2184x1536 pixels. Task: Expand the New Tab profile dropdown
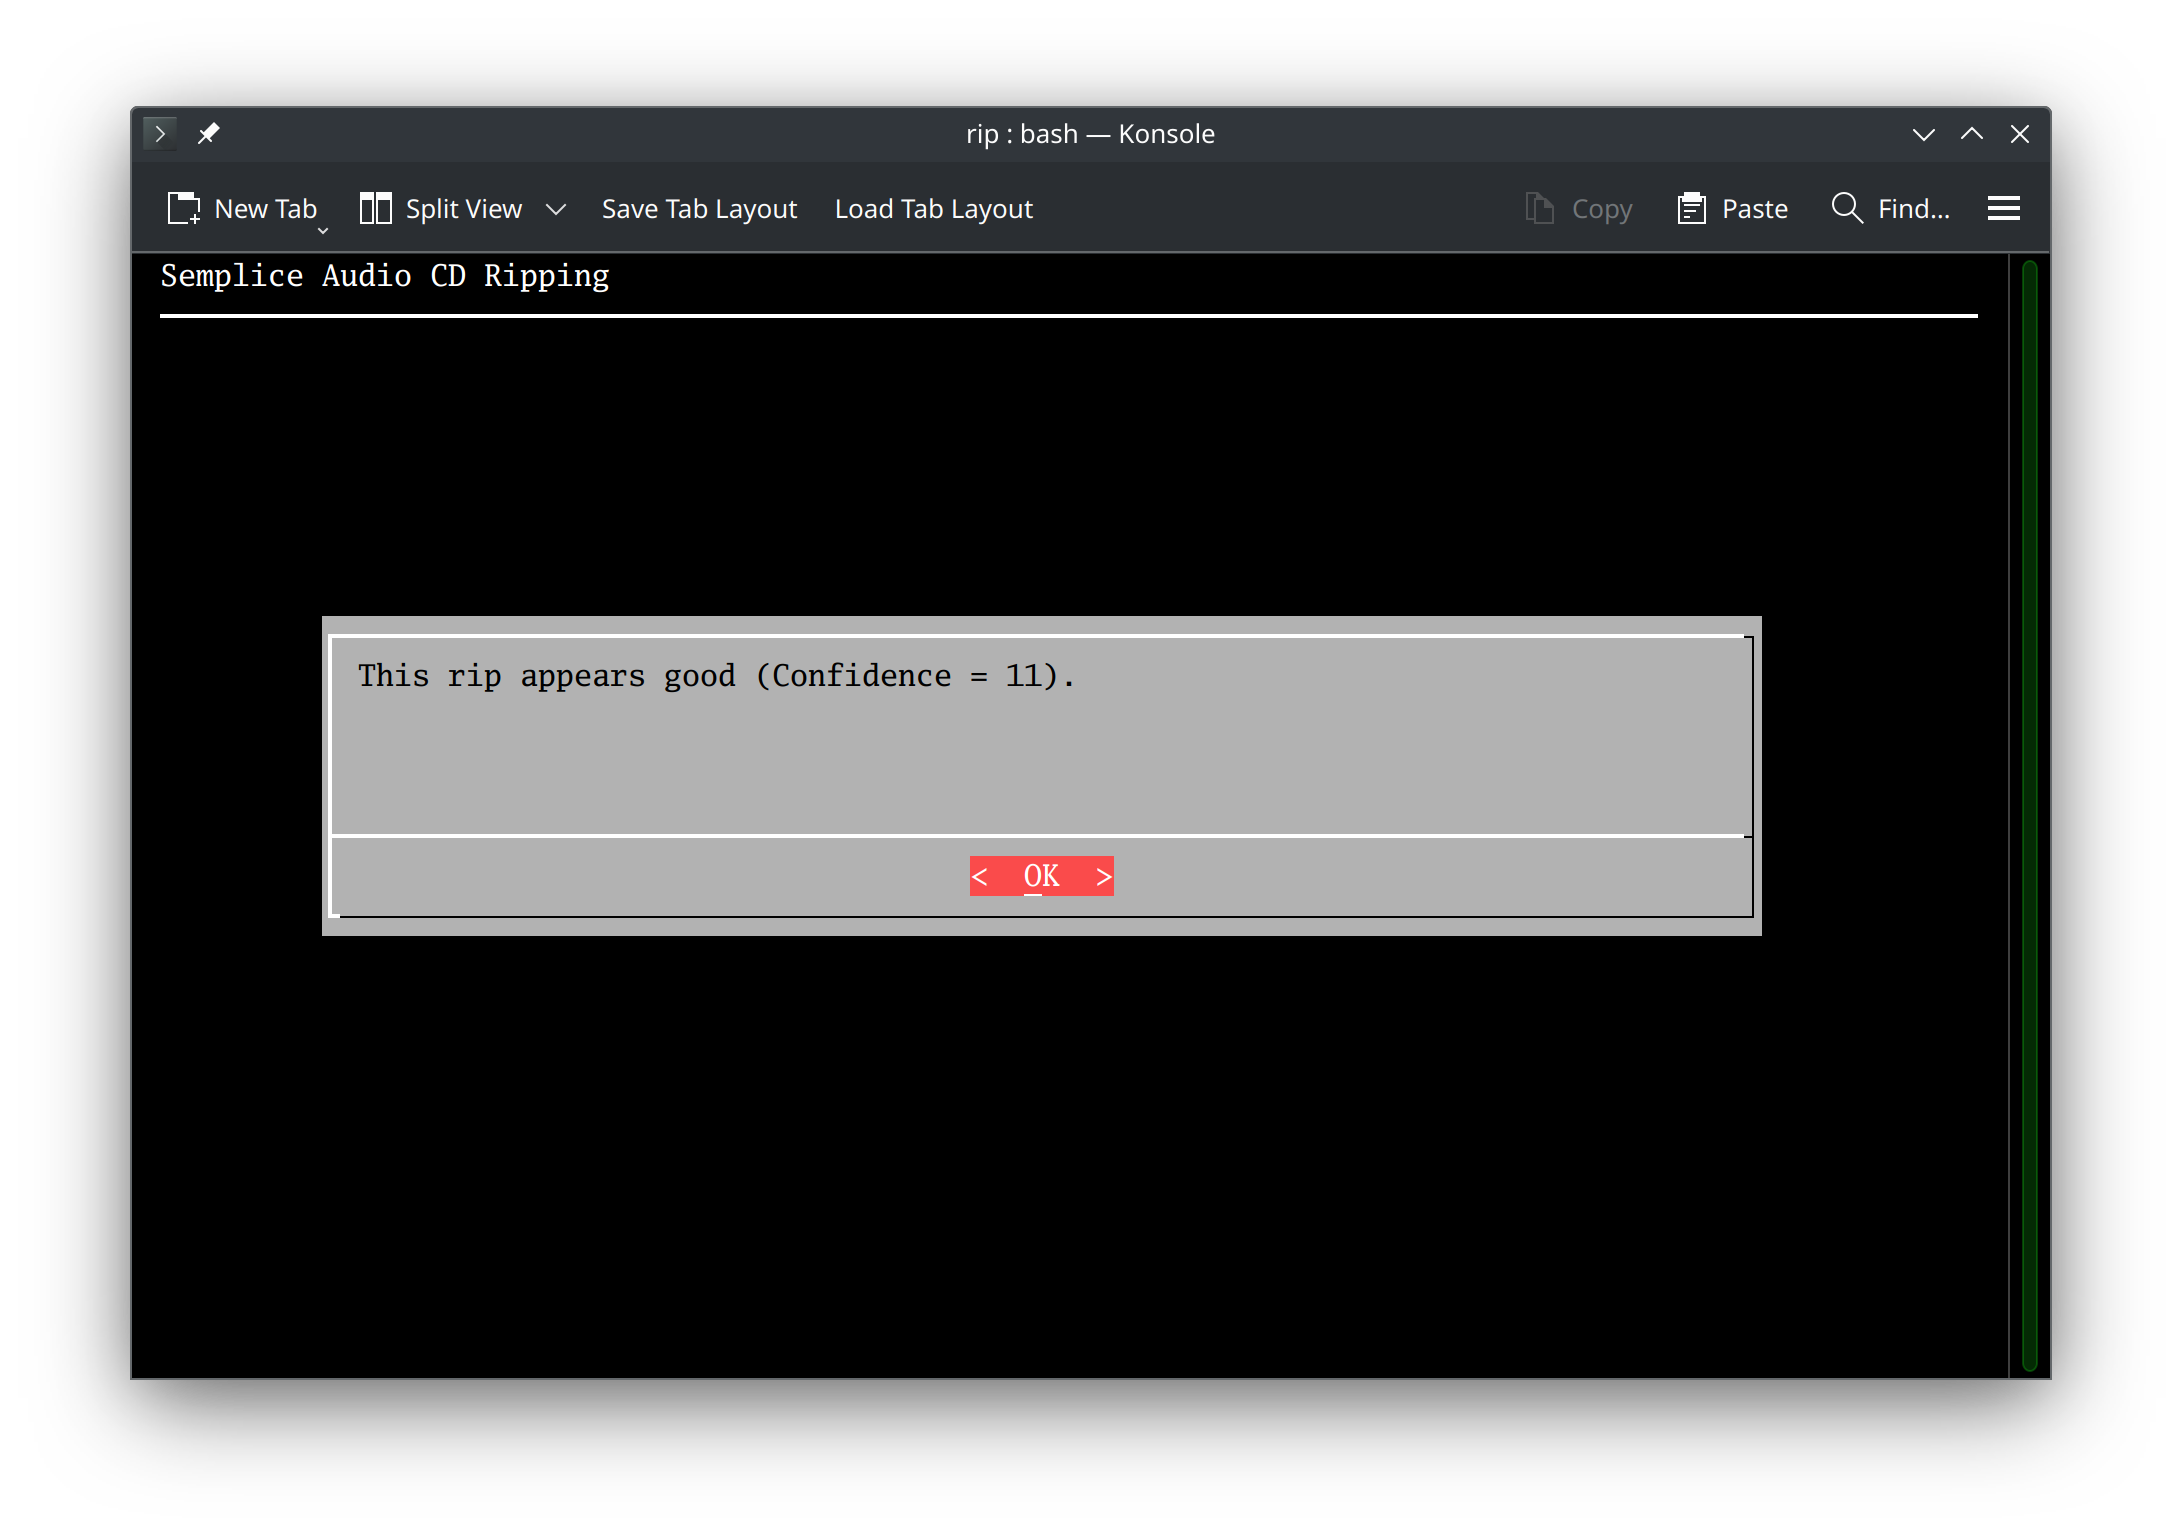(321, 230)
